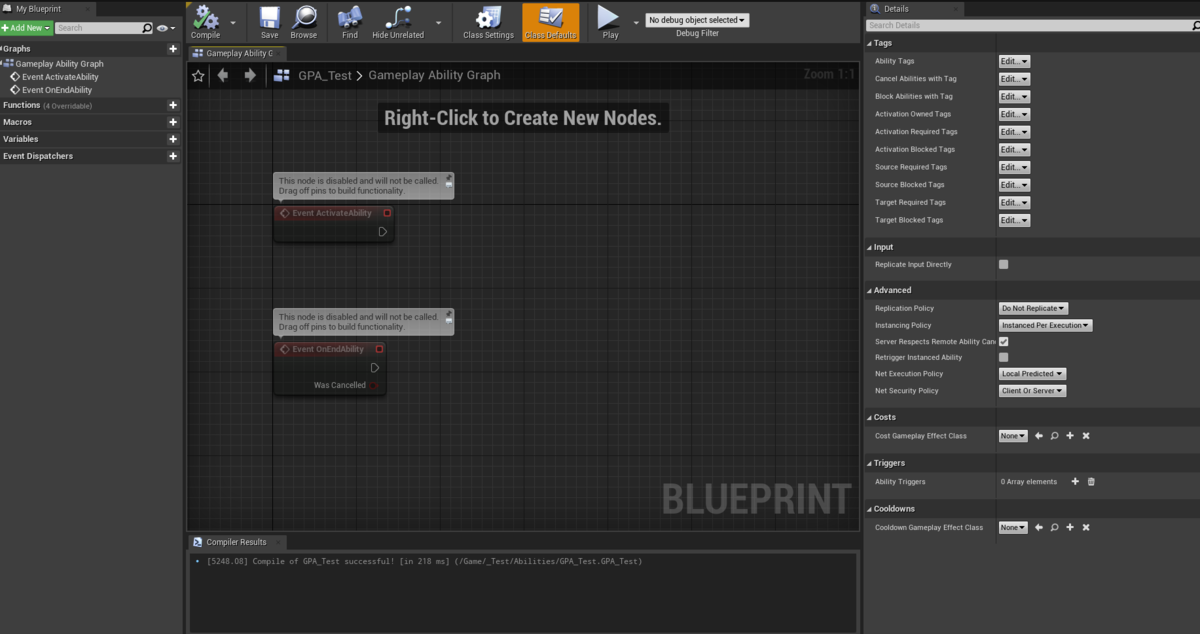The image size is (1200, 634).
Task: Click Event ActivateAbility execution output pin
Action: pyautogui.click(x=382, y=231)
